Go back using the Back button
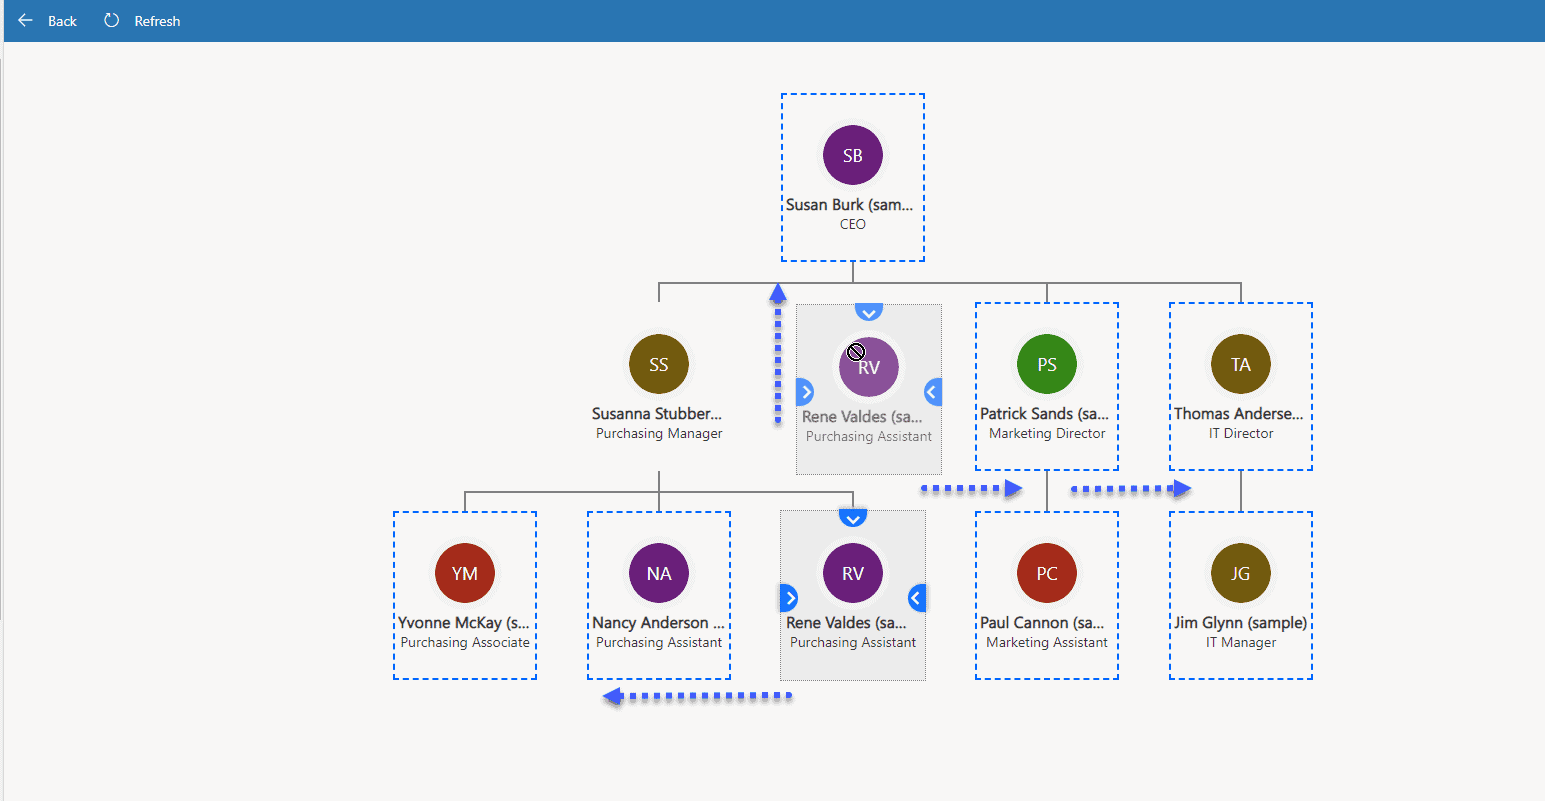This screenshot has height=801, width=1545. [x=48, y=21]
